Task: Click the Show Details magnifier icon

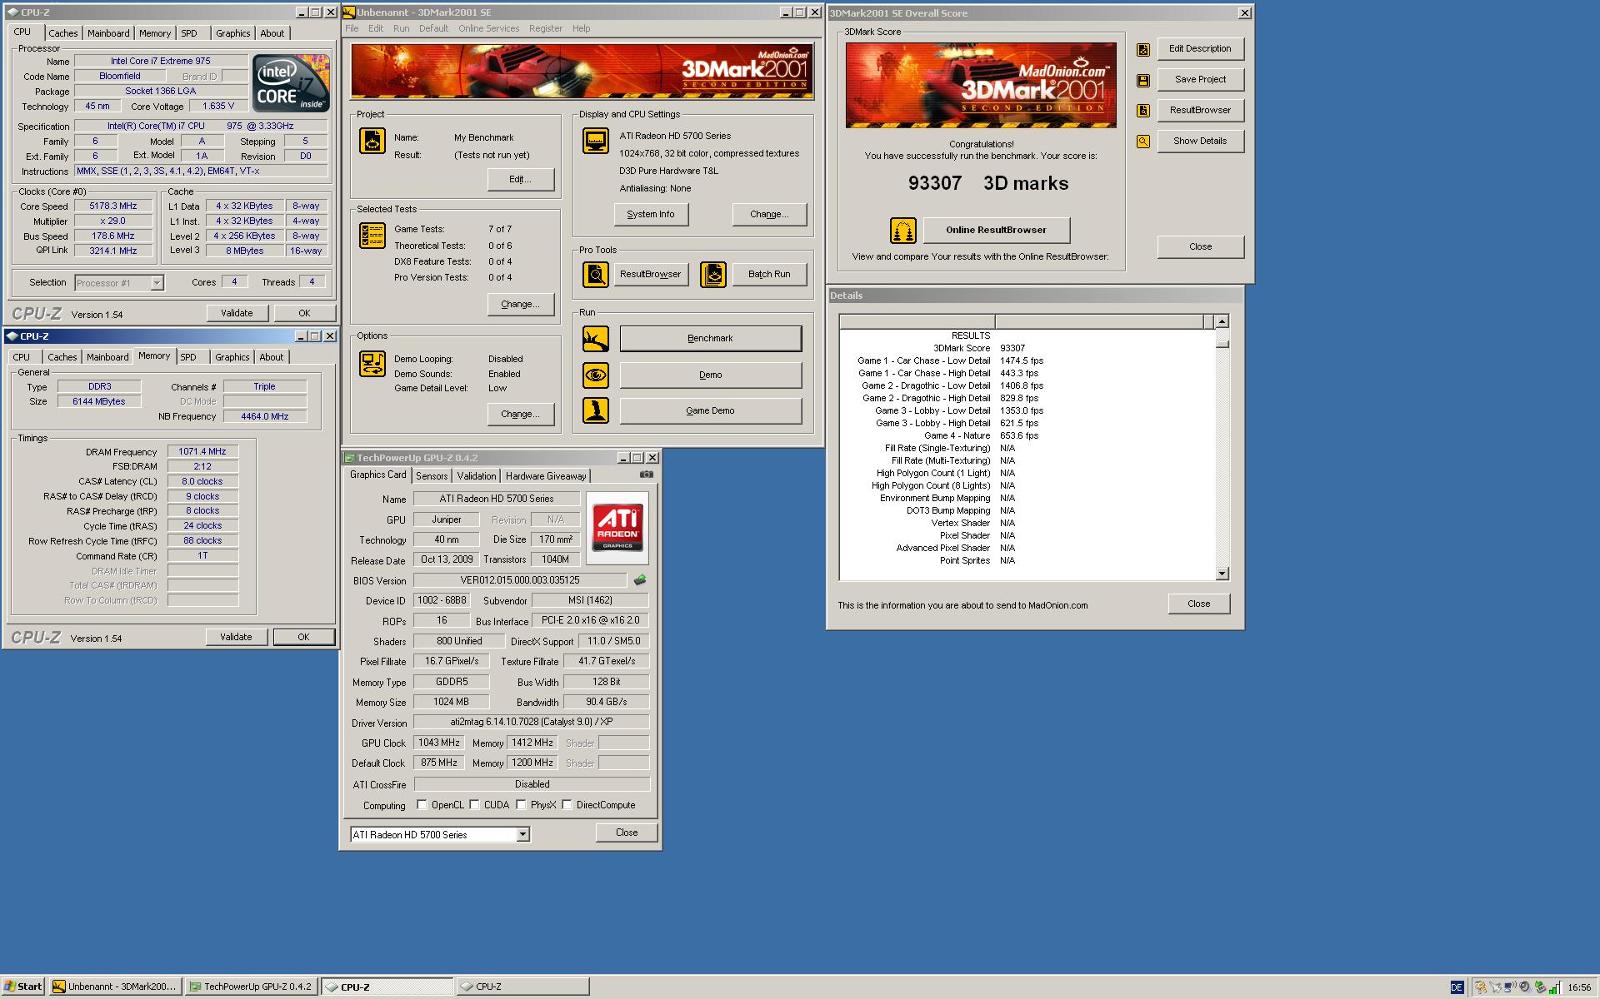Action: 1143,142
